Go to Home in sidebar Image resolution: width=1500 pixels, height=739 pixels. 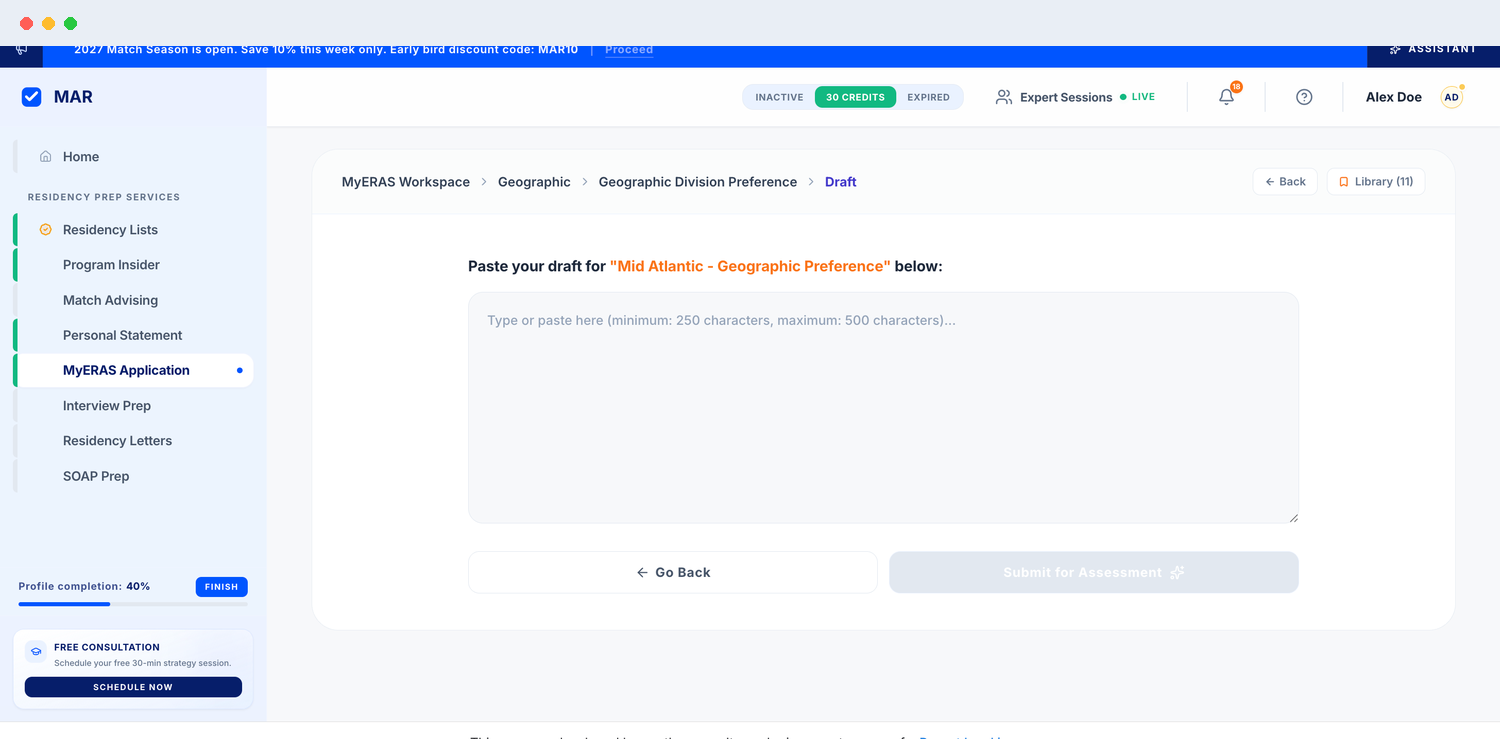click(133, 157)
